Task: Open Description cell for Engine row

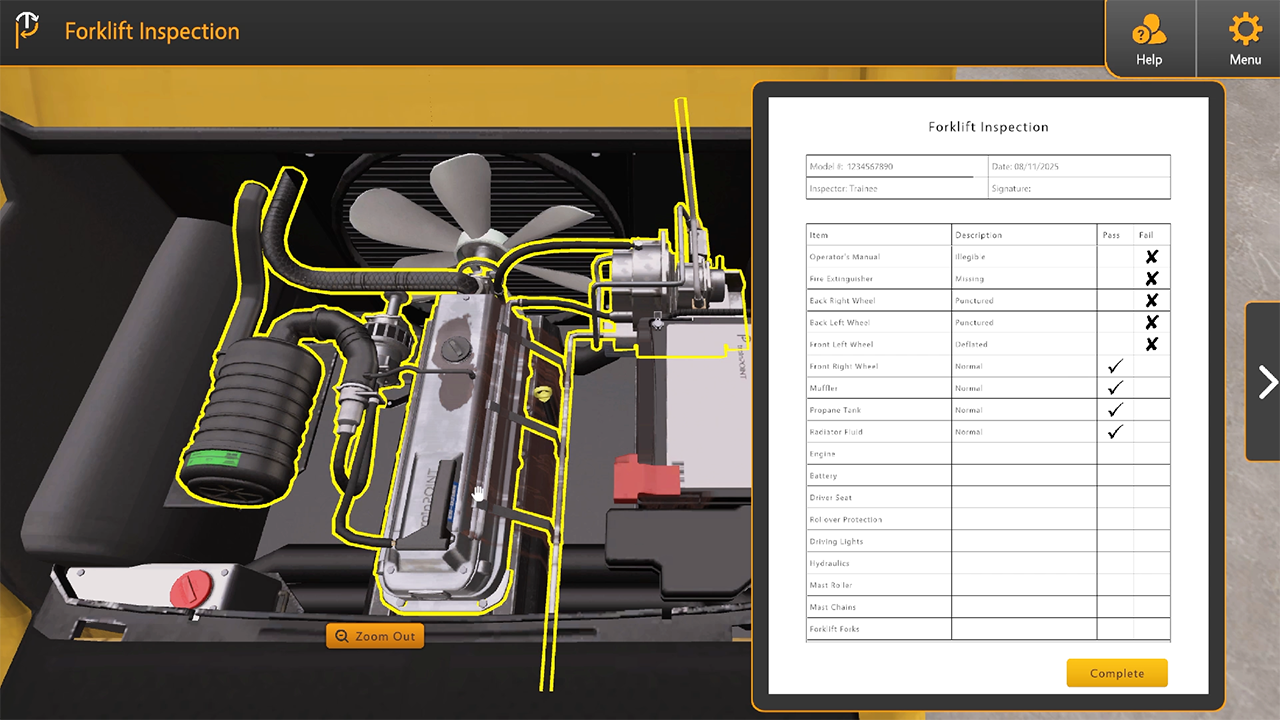Action: pos(1023,454)
